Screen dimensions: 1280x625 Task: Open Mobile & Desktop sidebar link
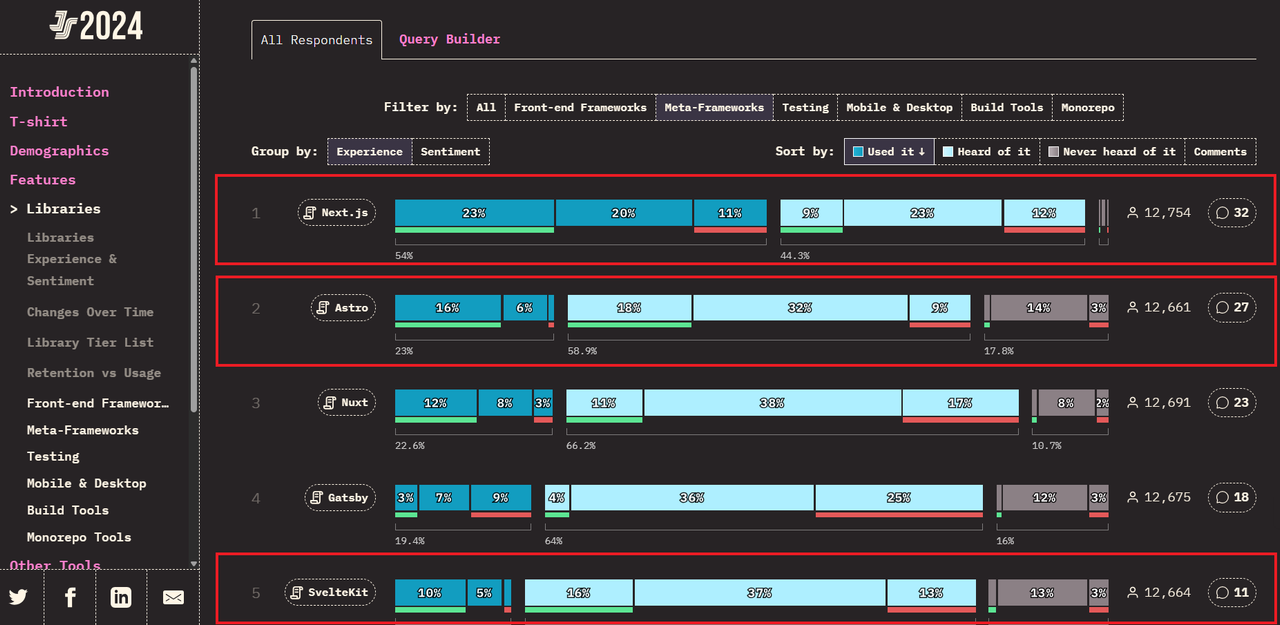click(x=86, y=483)
